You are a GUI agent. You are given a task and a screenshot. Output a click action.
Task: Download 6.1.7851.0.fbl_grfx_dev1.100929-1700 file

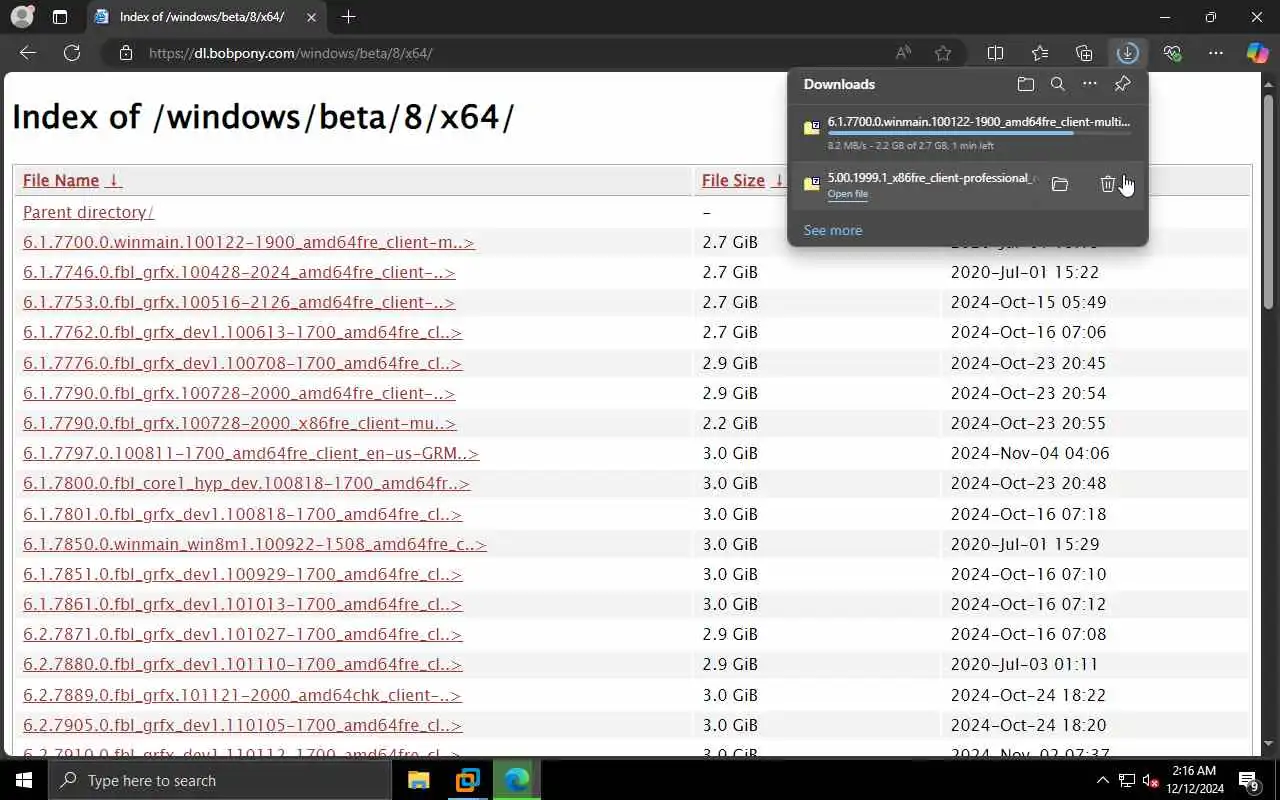[242, 574]
